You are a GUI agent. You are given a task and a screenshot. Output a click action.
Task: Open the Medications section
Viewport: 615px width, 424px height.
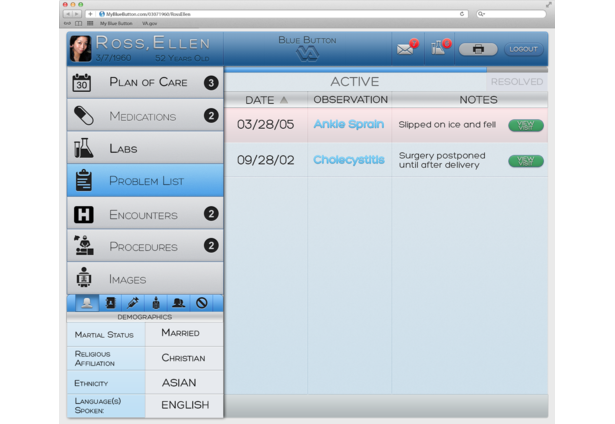point(145,115)
